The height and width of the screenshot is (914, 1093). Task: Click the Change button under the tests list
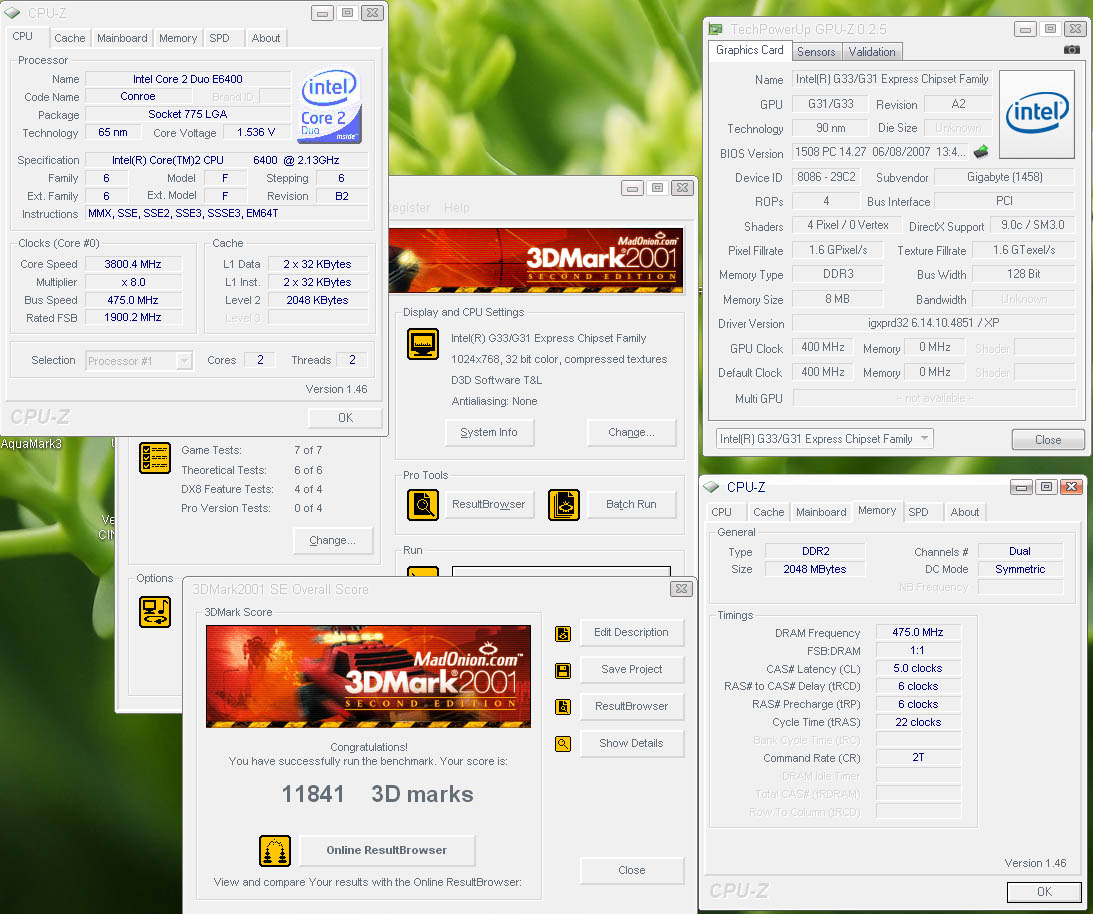(333, 540)
